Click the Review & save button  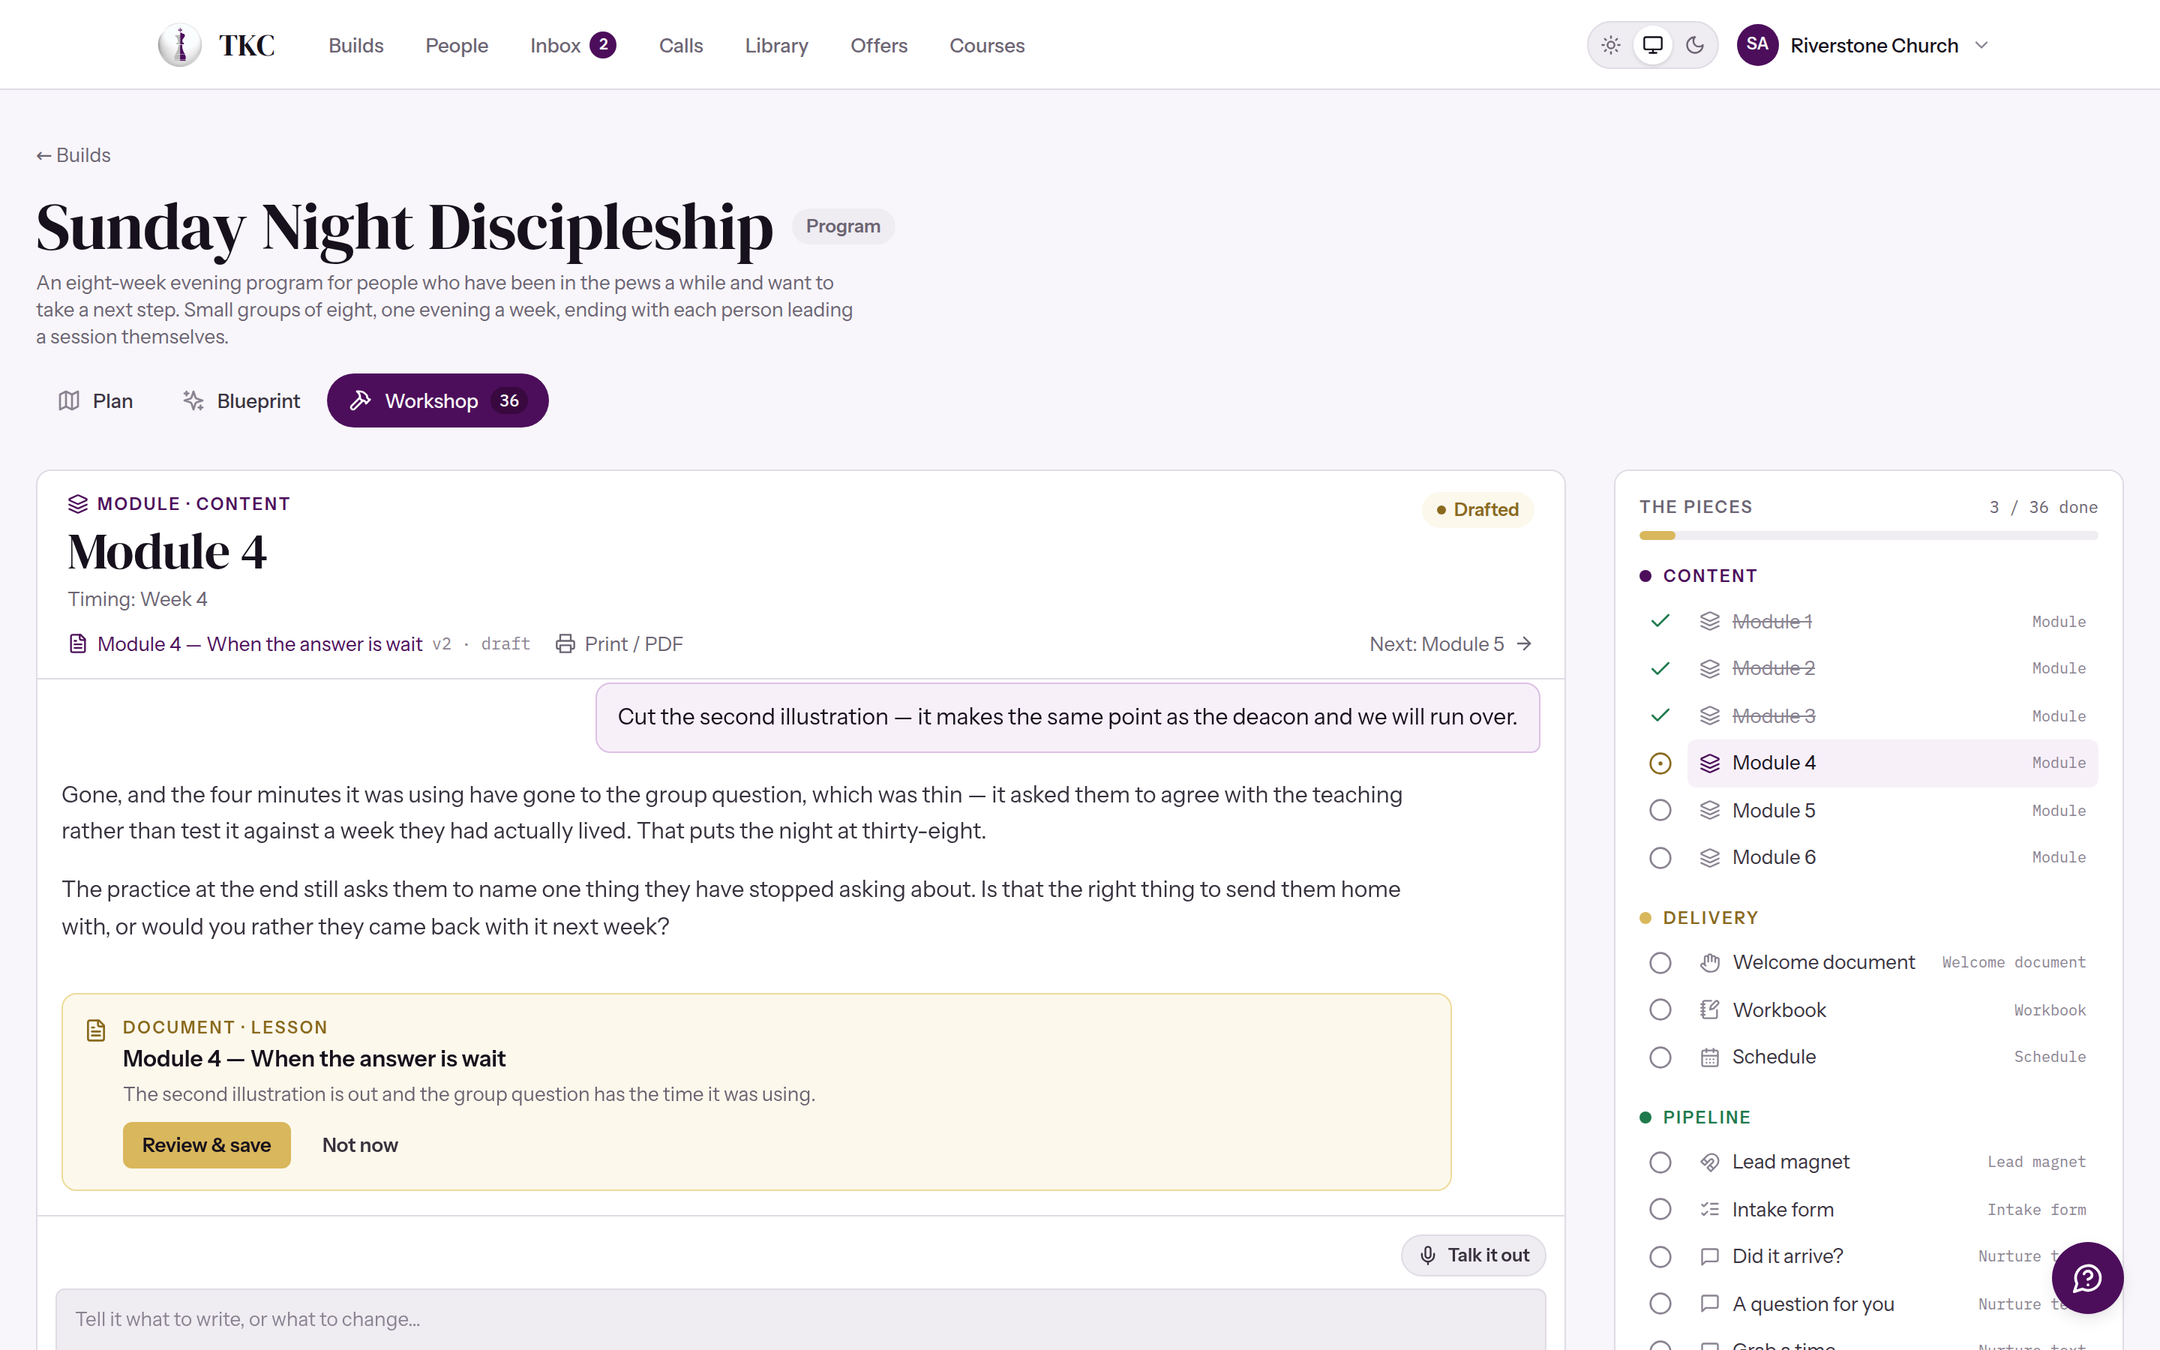[207, 1145]
